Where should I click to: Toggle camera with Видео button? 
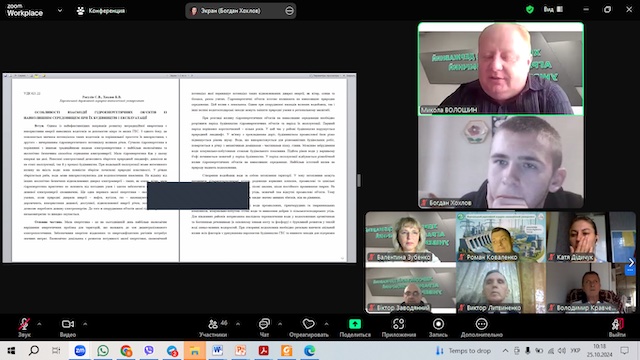point(68,327)
